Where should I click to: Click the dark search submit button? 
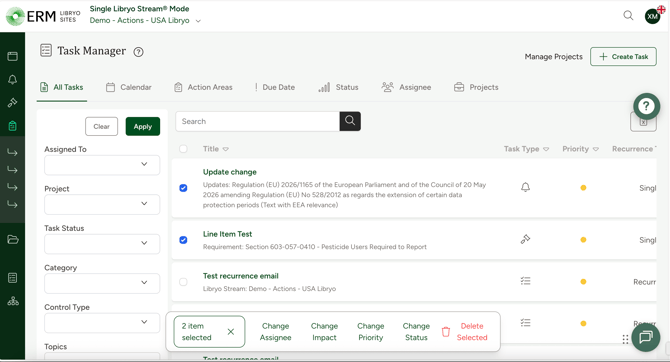coord(350,121)
